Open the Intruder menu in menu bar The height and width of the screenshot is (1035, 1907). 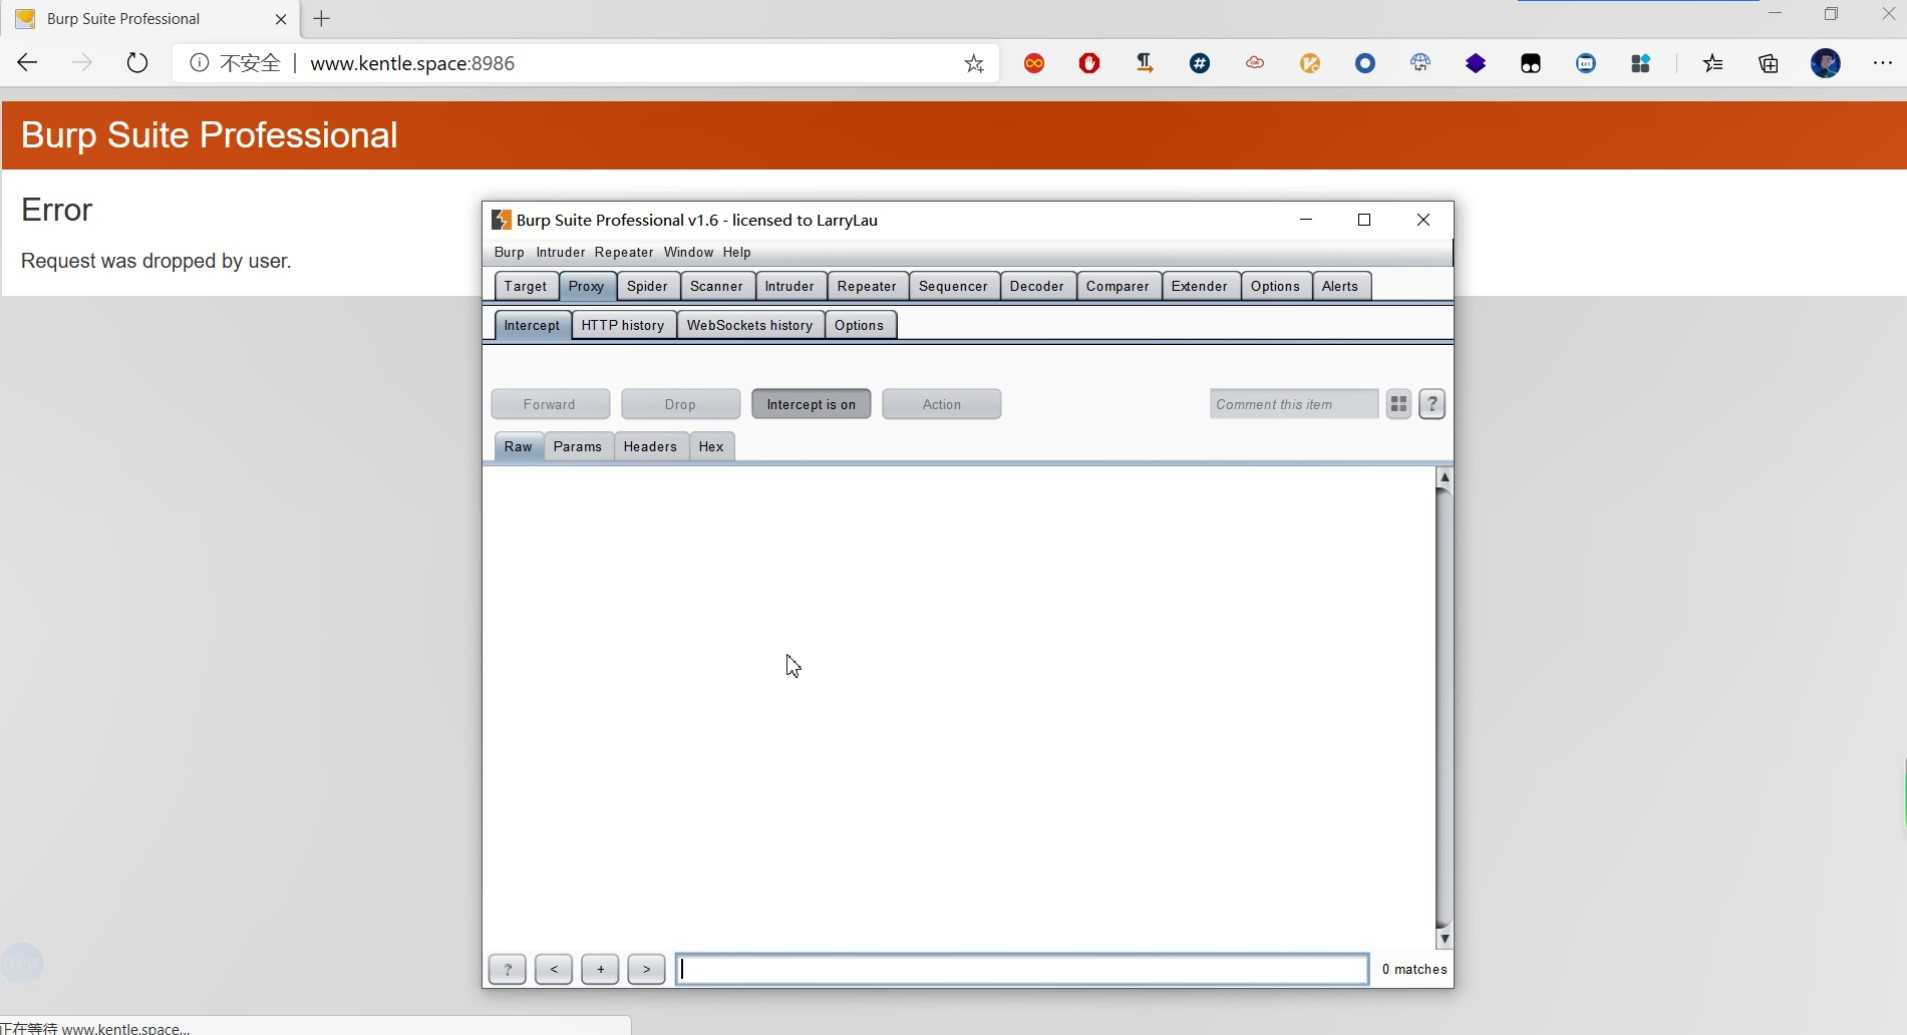560,252
